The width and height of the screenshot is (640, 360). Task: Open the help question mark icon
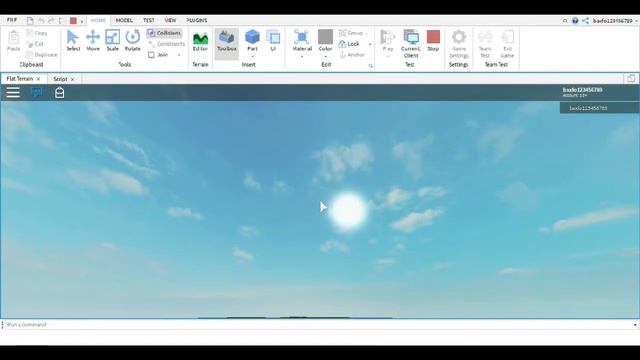click(x=575, y=20)
